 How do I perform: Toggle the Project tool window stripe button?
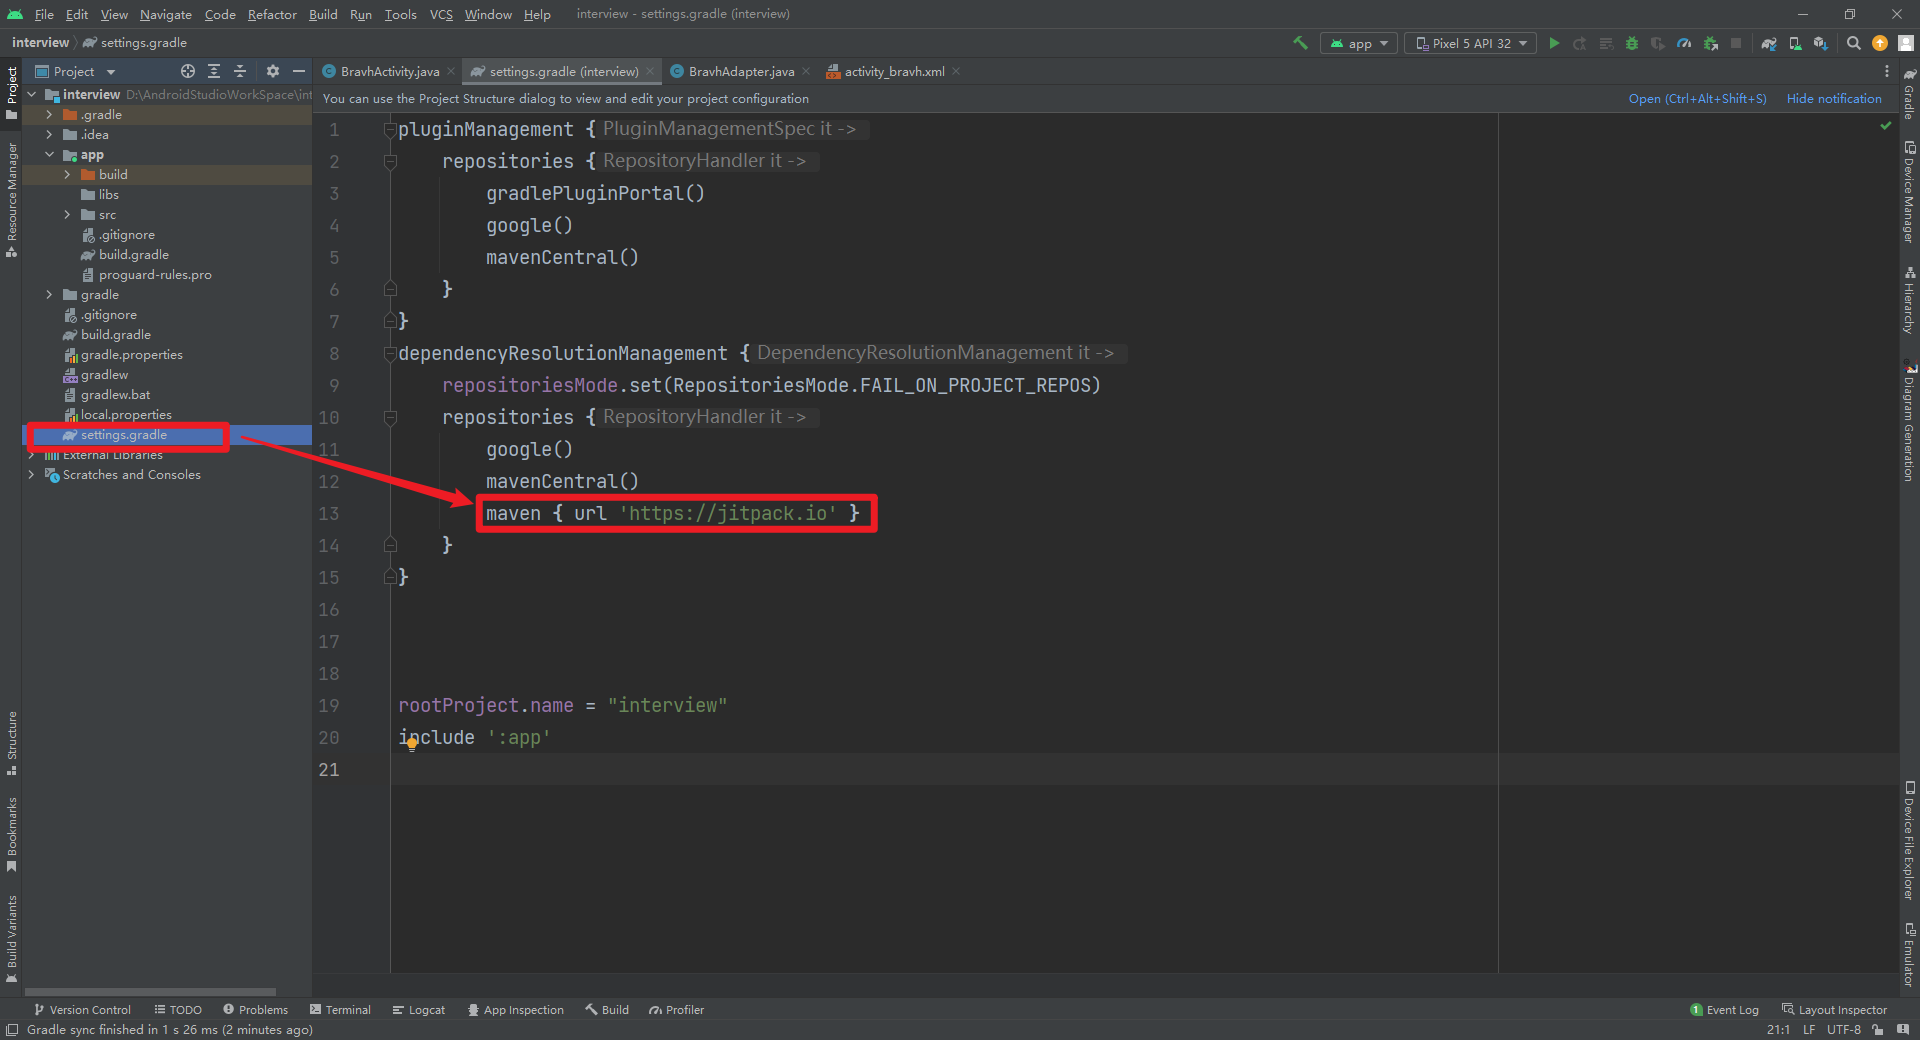pyautogui.click(x=11, y=92)
